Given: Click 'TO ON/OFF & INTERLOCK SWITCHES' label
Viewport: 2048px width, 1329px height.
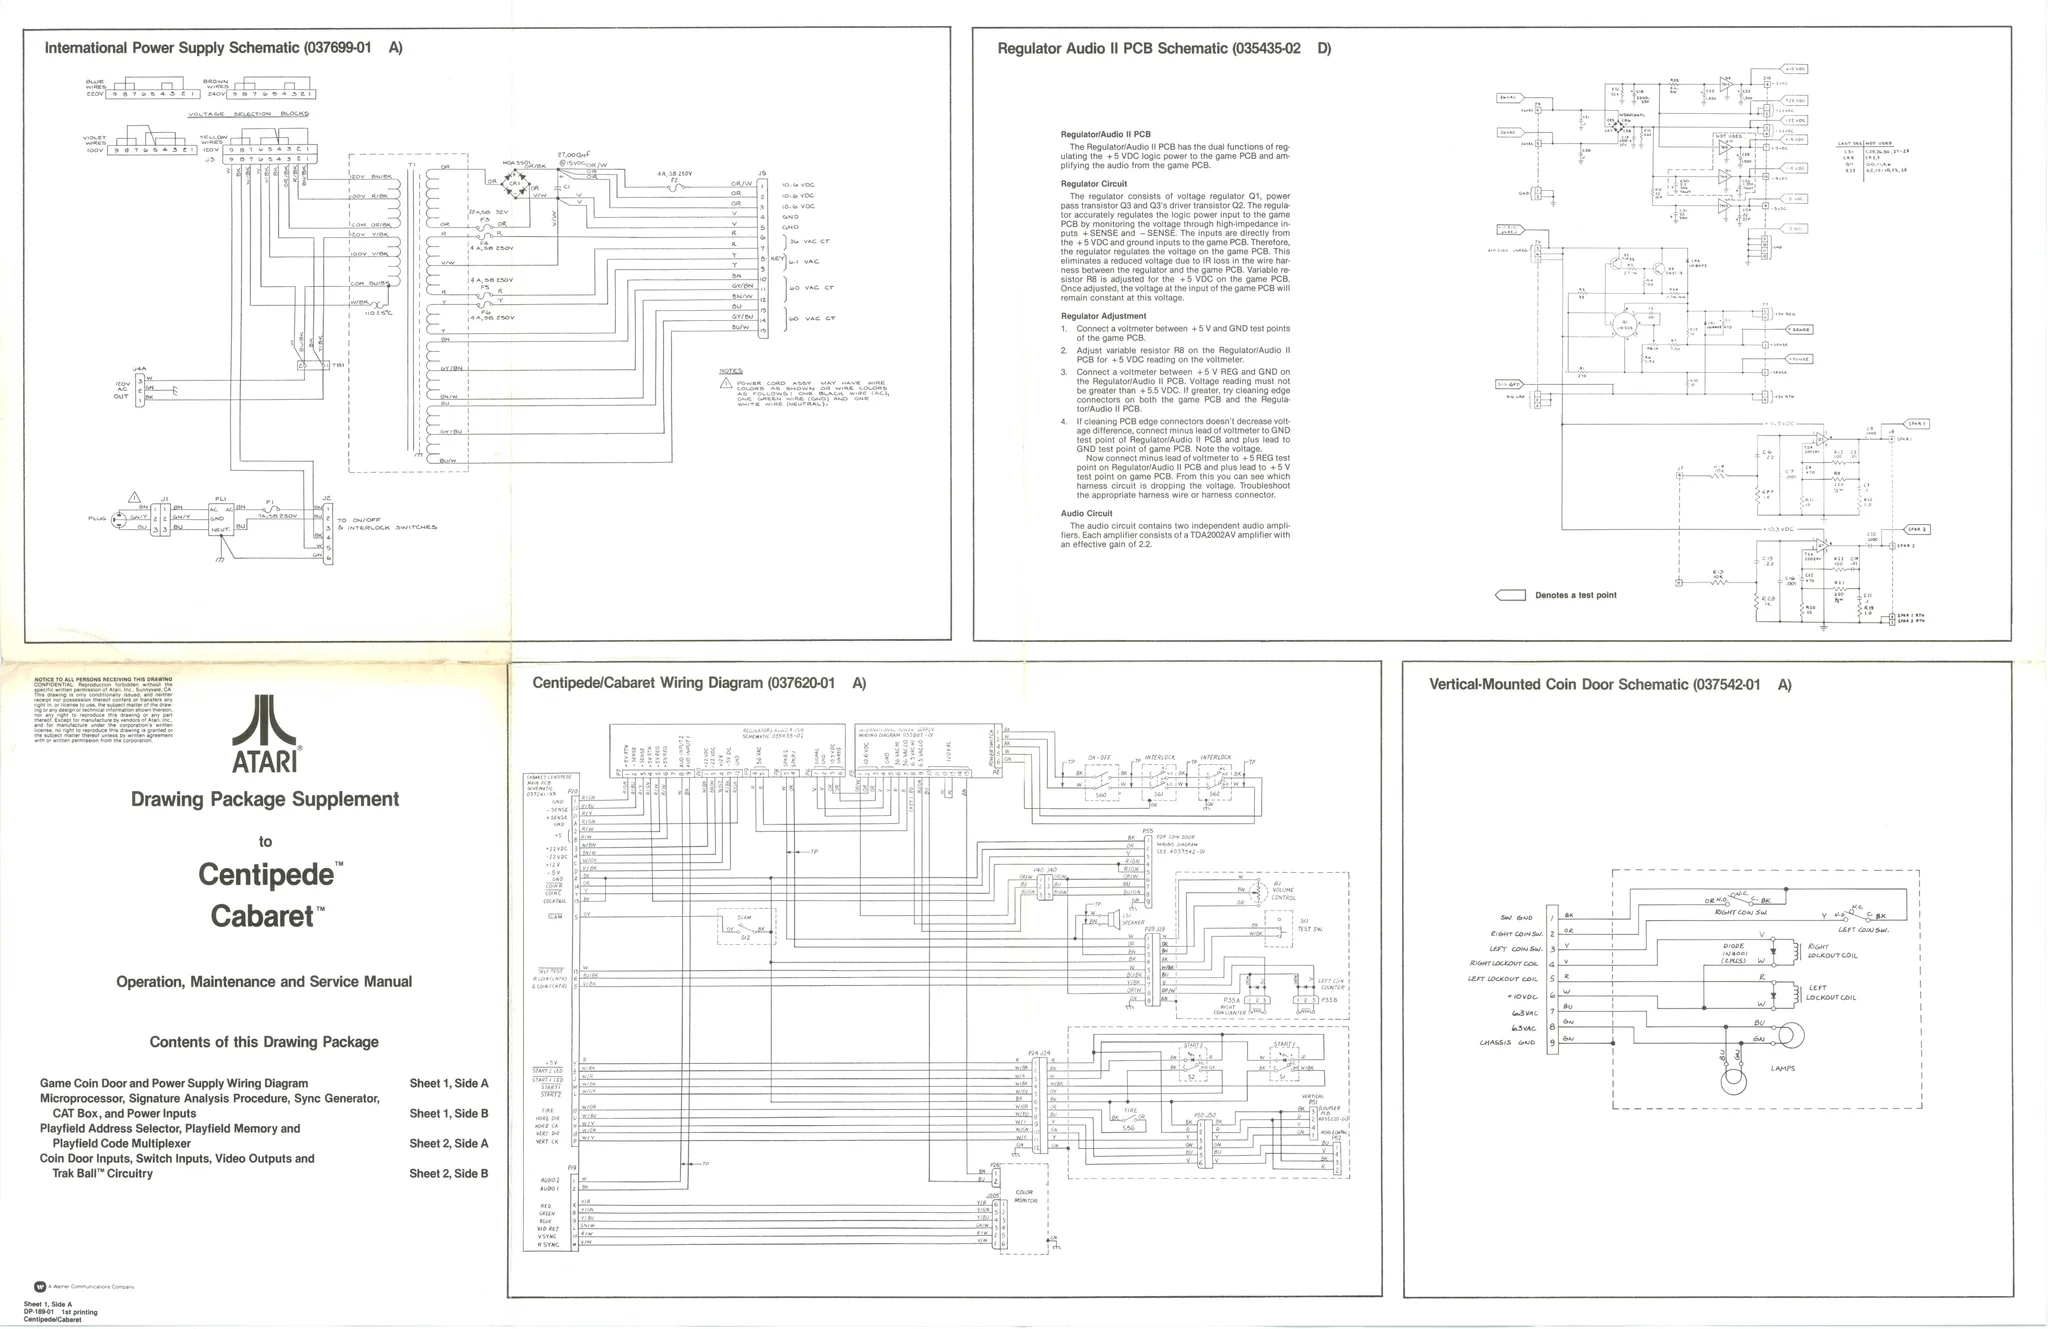Looking at the screenshot, I should coord(388,524).
